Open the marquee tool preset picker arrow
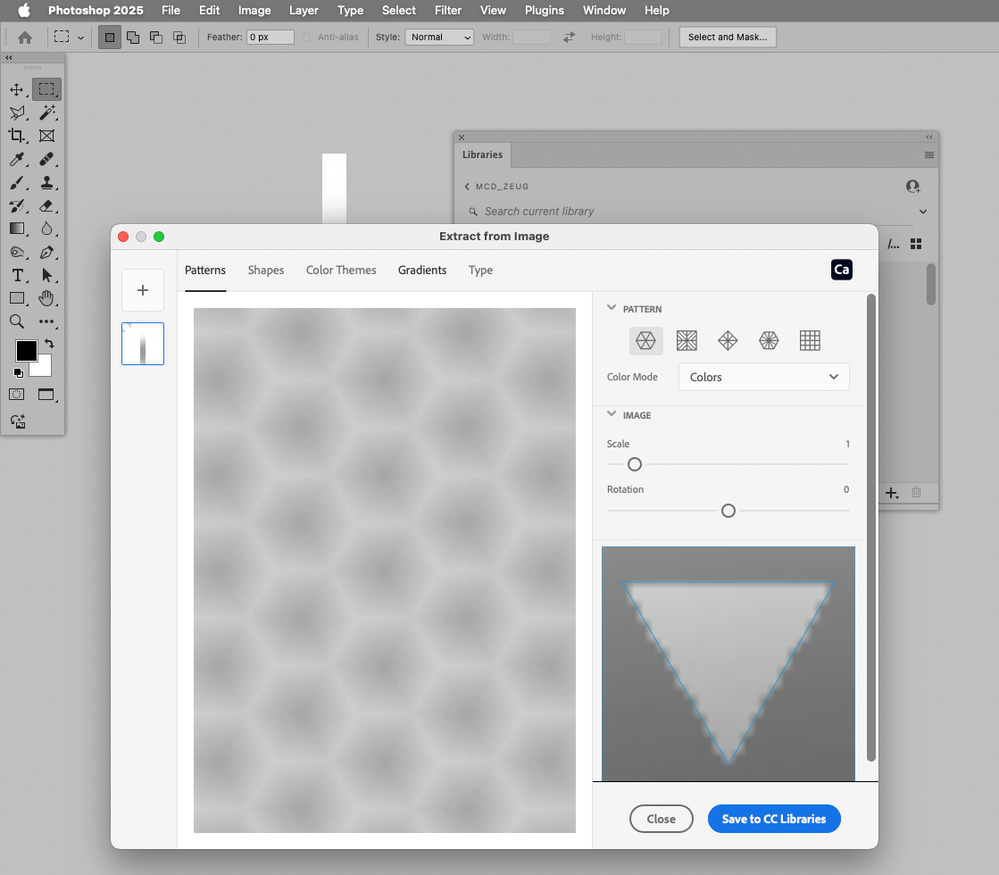The image size is (999, 875). 81,38
